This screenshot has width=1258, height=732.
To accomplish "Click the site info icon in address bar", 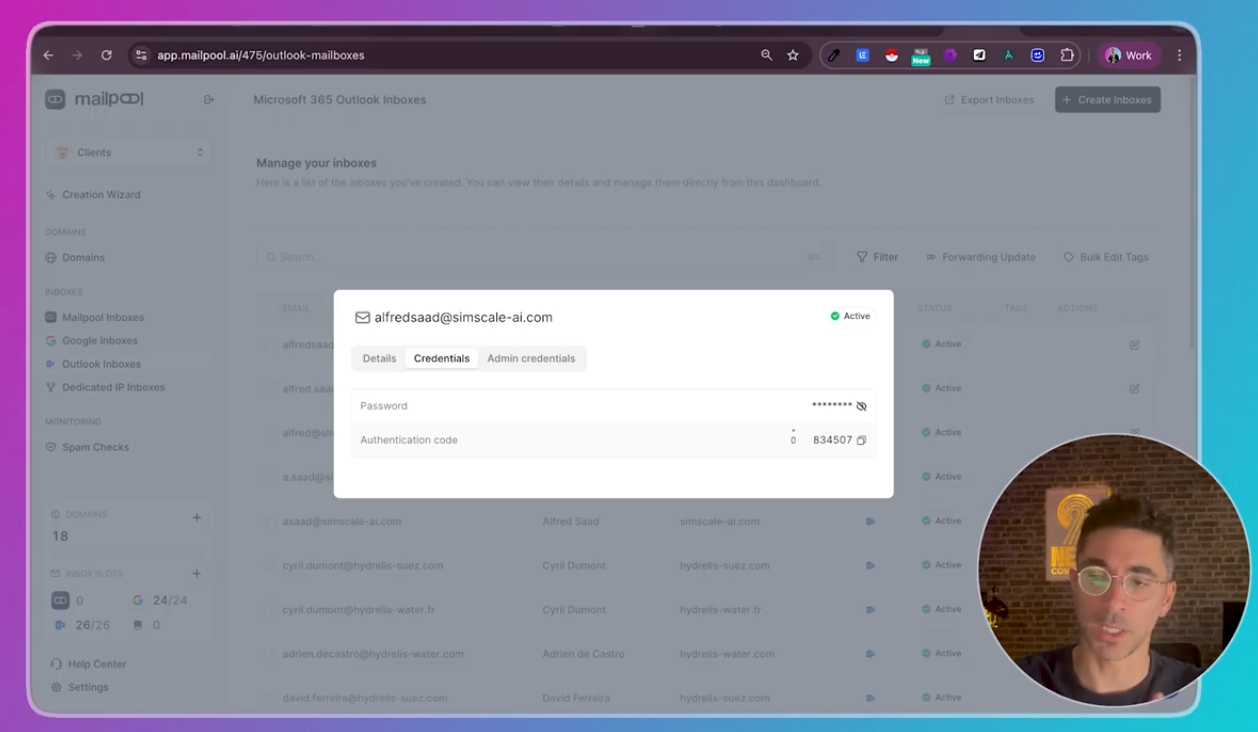I will click(141, 55).
